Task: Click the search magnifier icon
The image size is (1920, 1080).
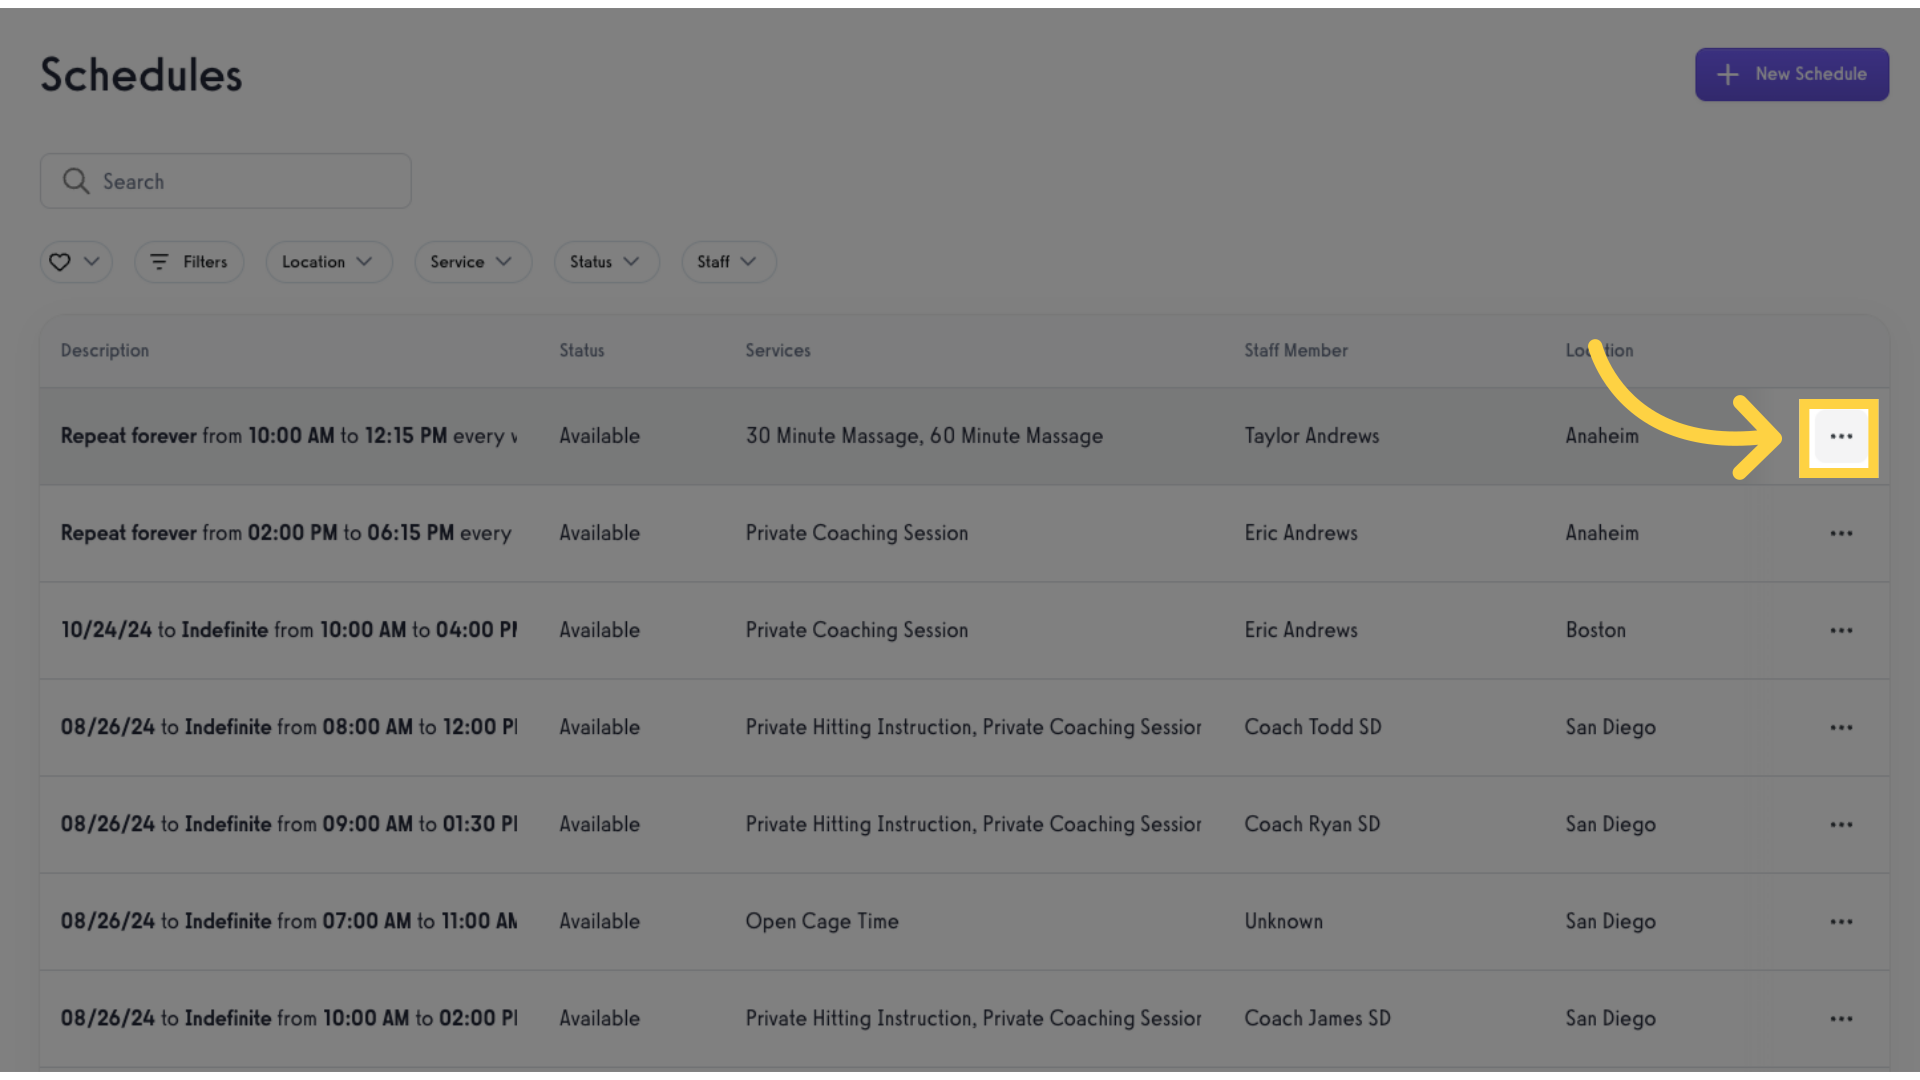Action: tap(76, 181)
